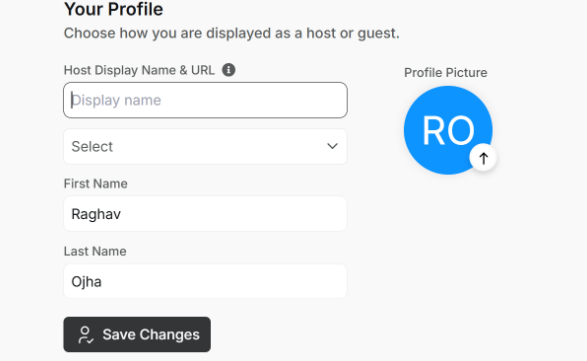The width and height of the screenshot is (587, 361).
Task: Click the Last Name field containing Ojha
Action: 205,282
